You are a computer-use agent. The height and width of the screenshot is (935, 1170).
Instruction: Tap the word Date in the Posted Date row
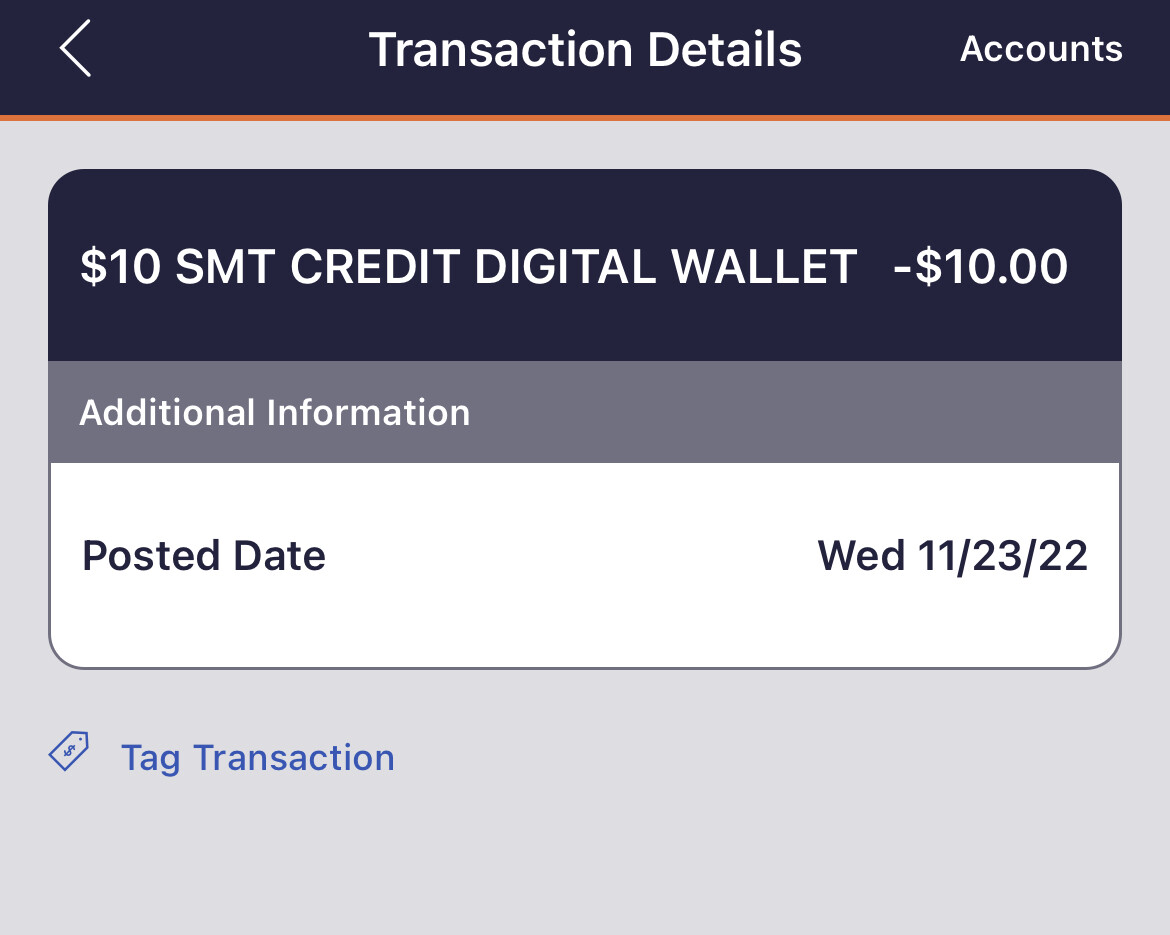pos(279,556)
